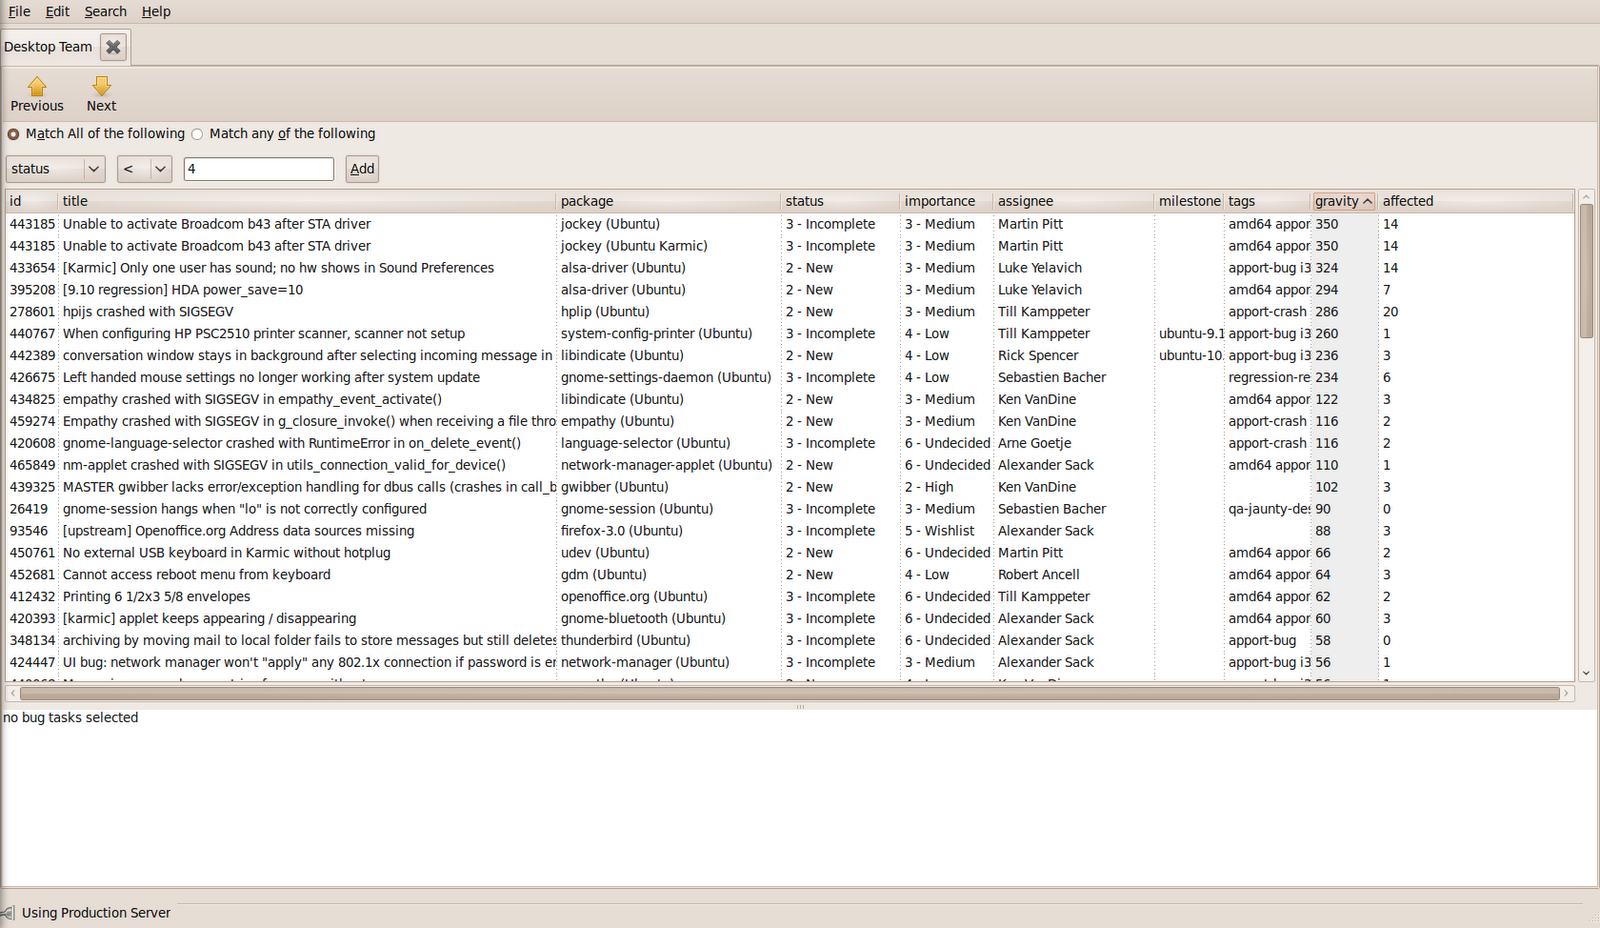Viewport: 1600px width, 928px height.
Task: Sort by the package column header
Action: (x=668, y=201)
